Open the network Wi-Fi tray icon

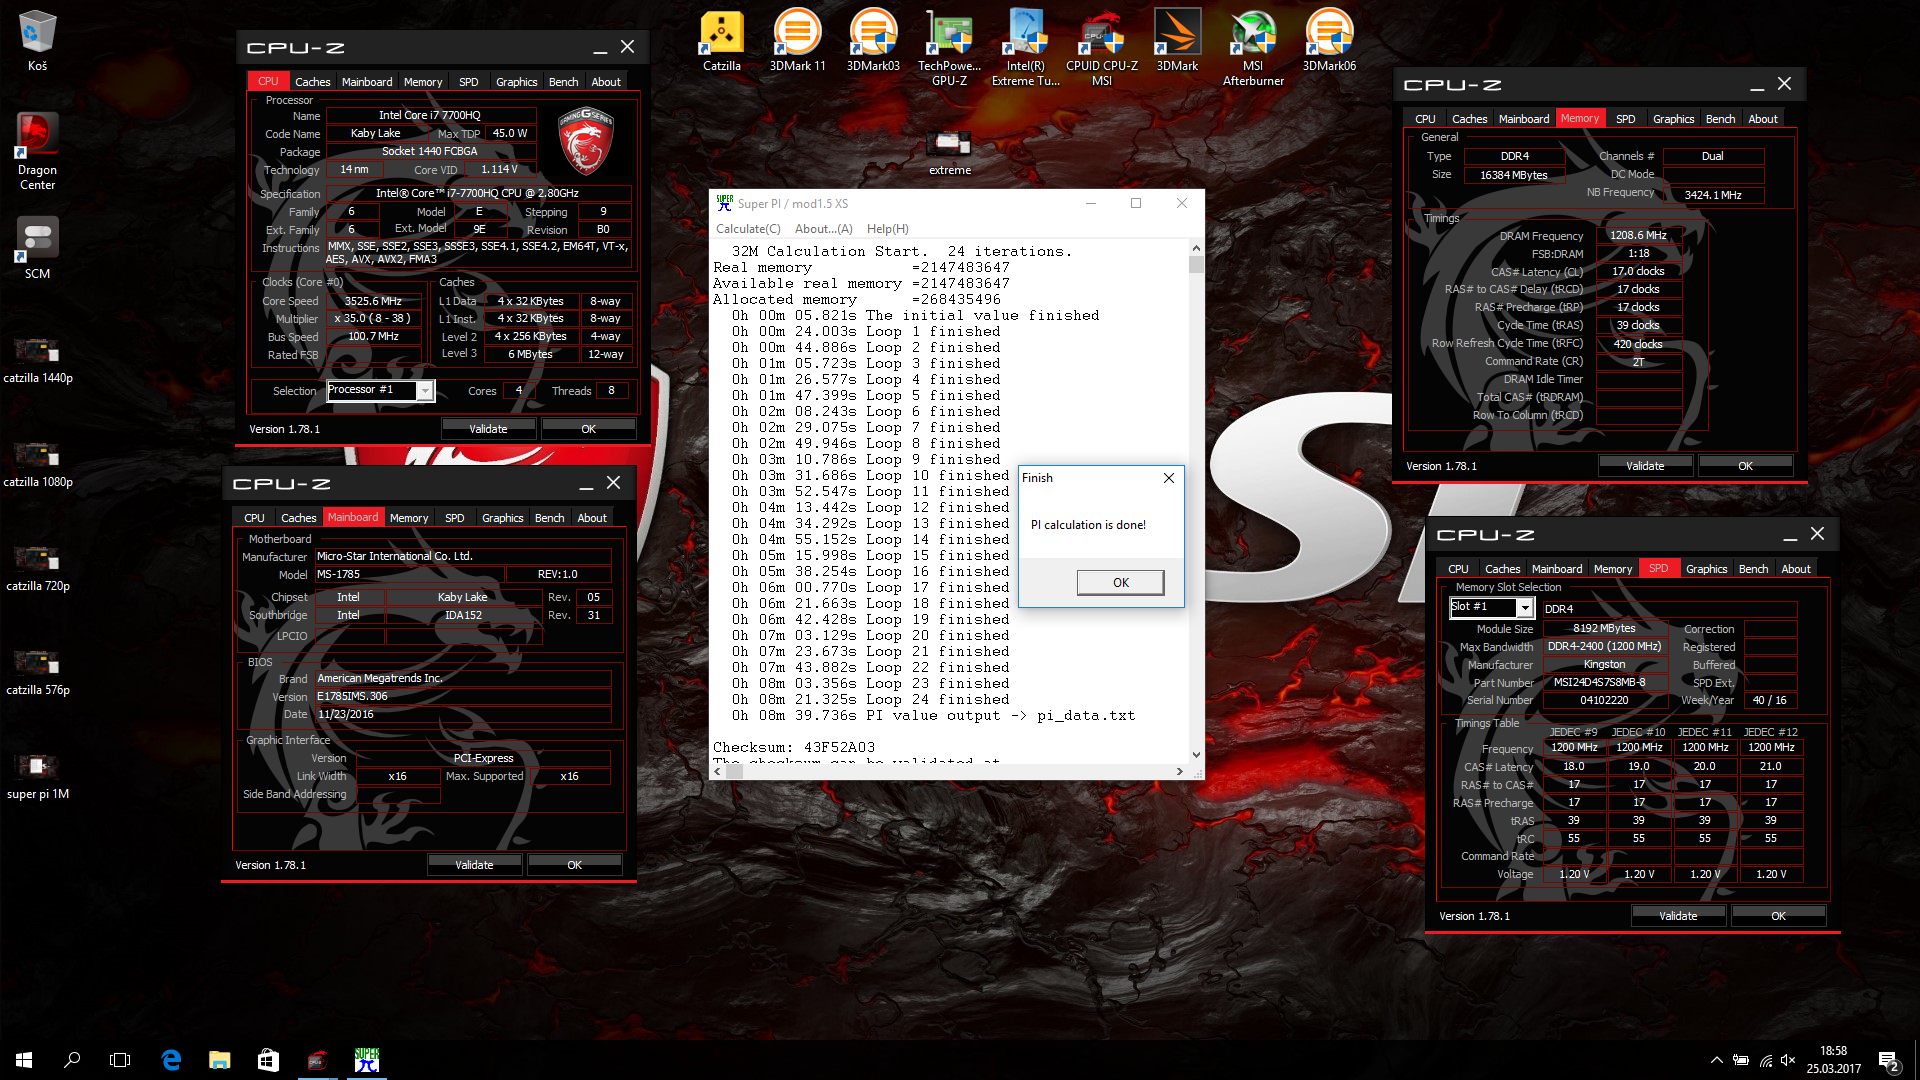click(1765, 1060)
